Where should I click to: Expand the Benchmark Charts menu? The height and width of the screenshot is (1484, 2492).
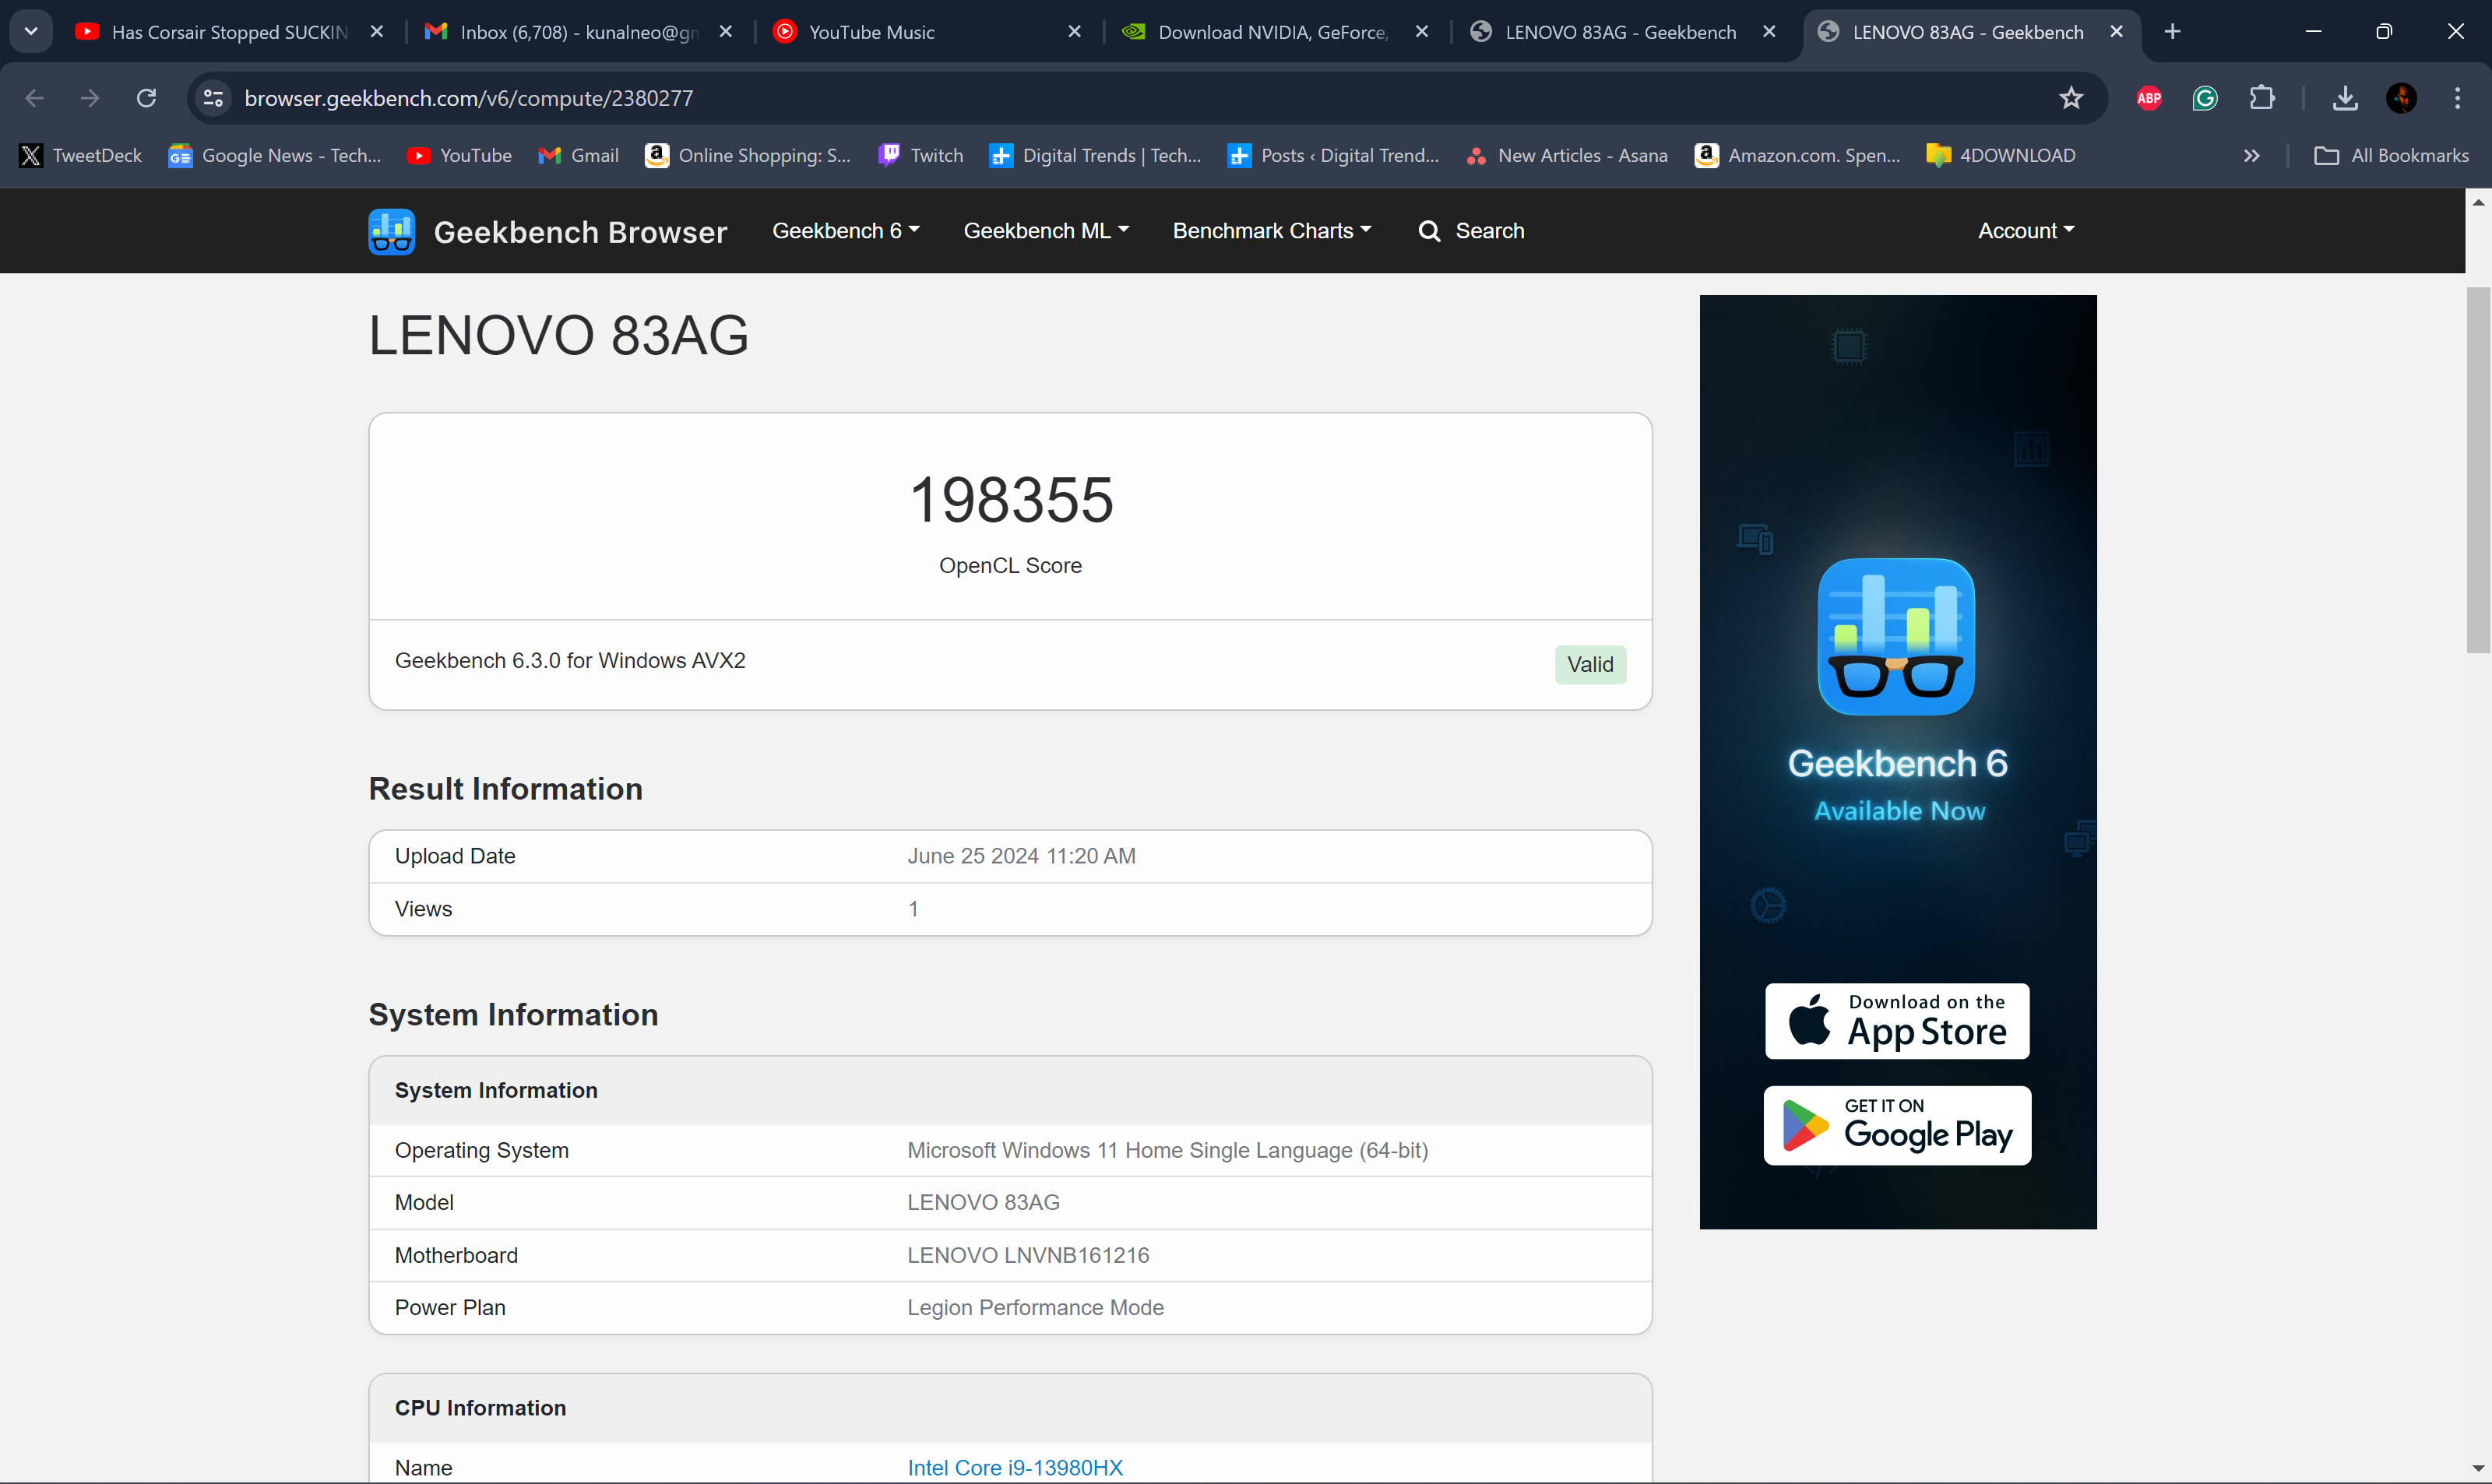pyautogui.click(x=1272, y=231)
